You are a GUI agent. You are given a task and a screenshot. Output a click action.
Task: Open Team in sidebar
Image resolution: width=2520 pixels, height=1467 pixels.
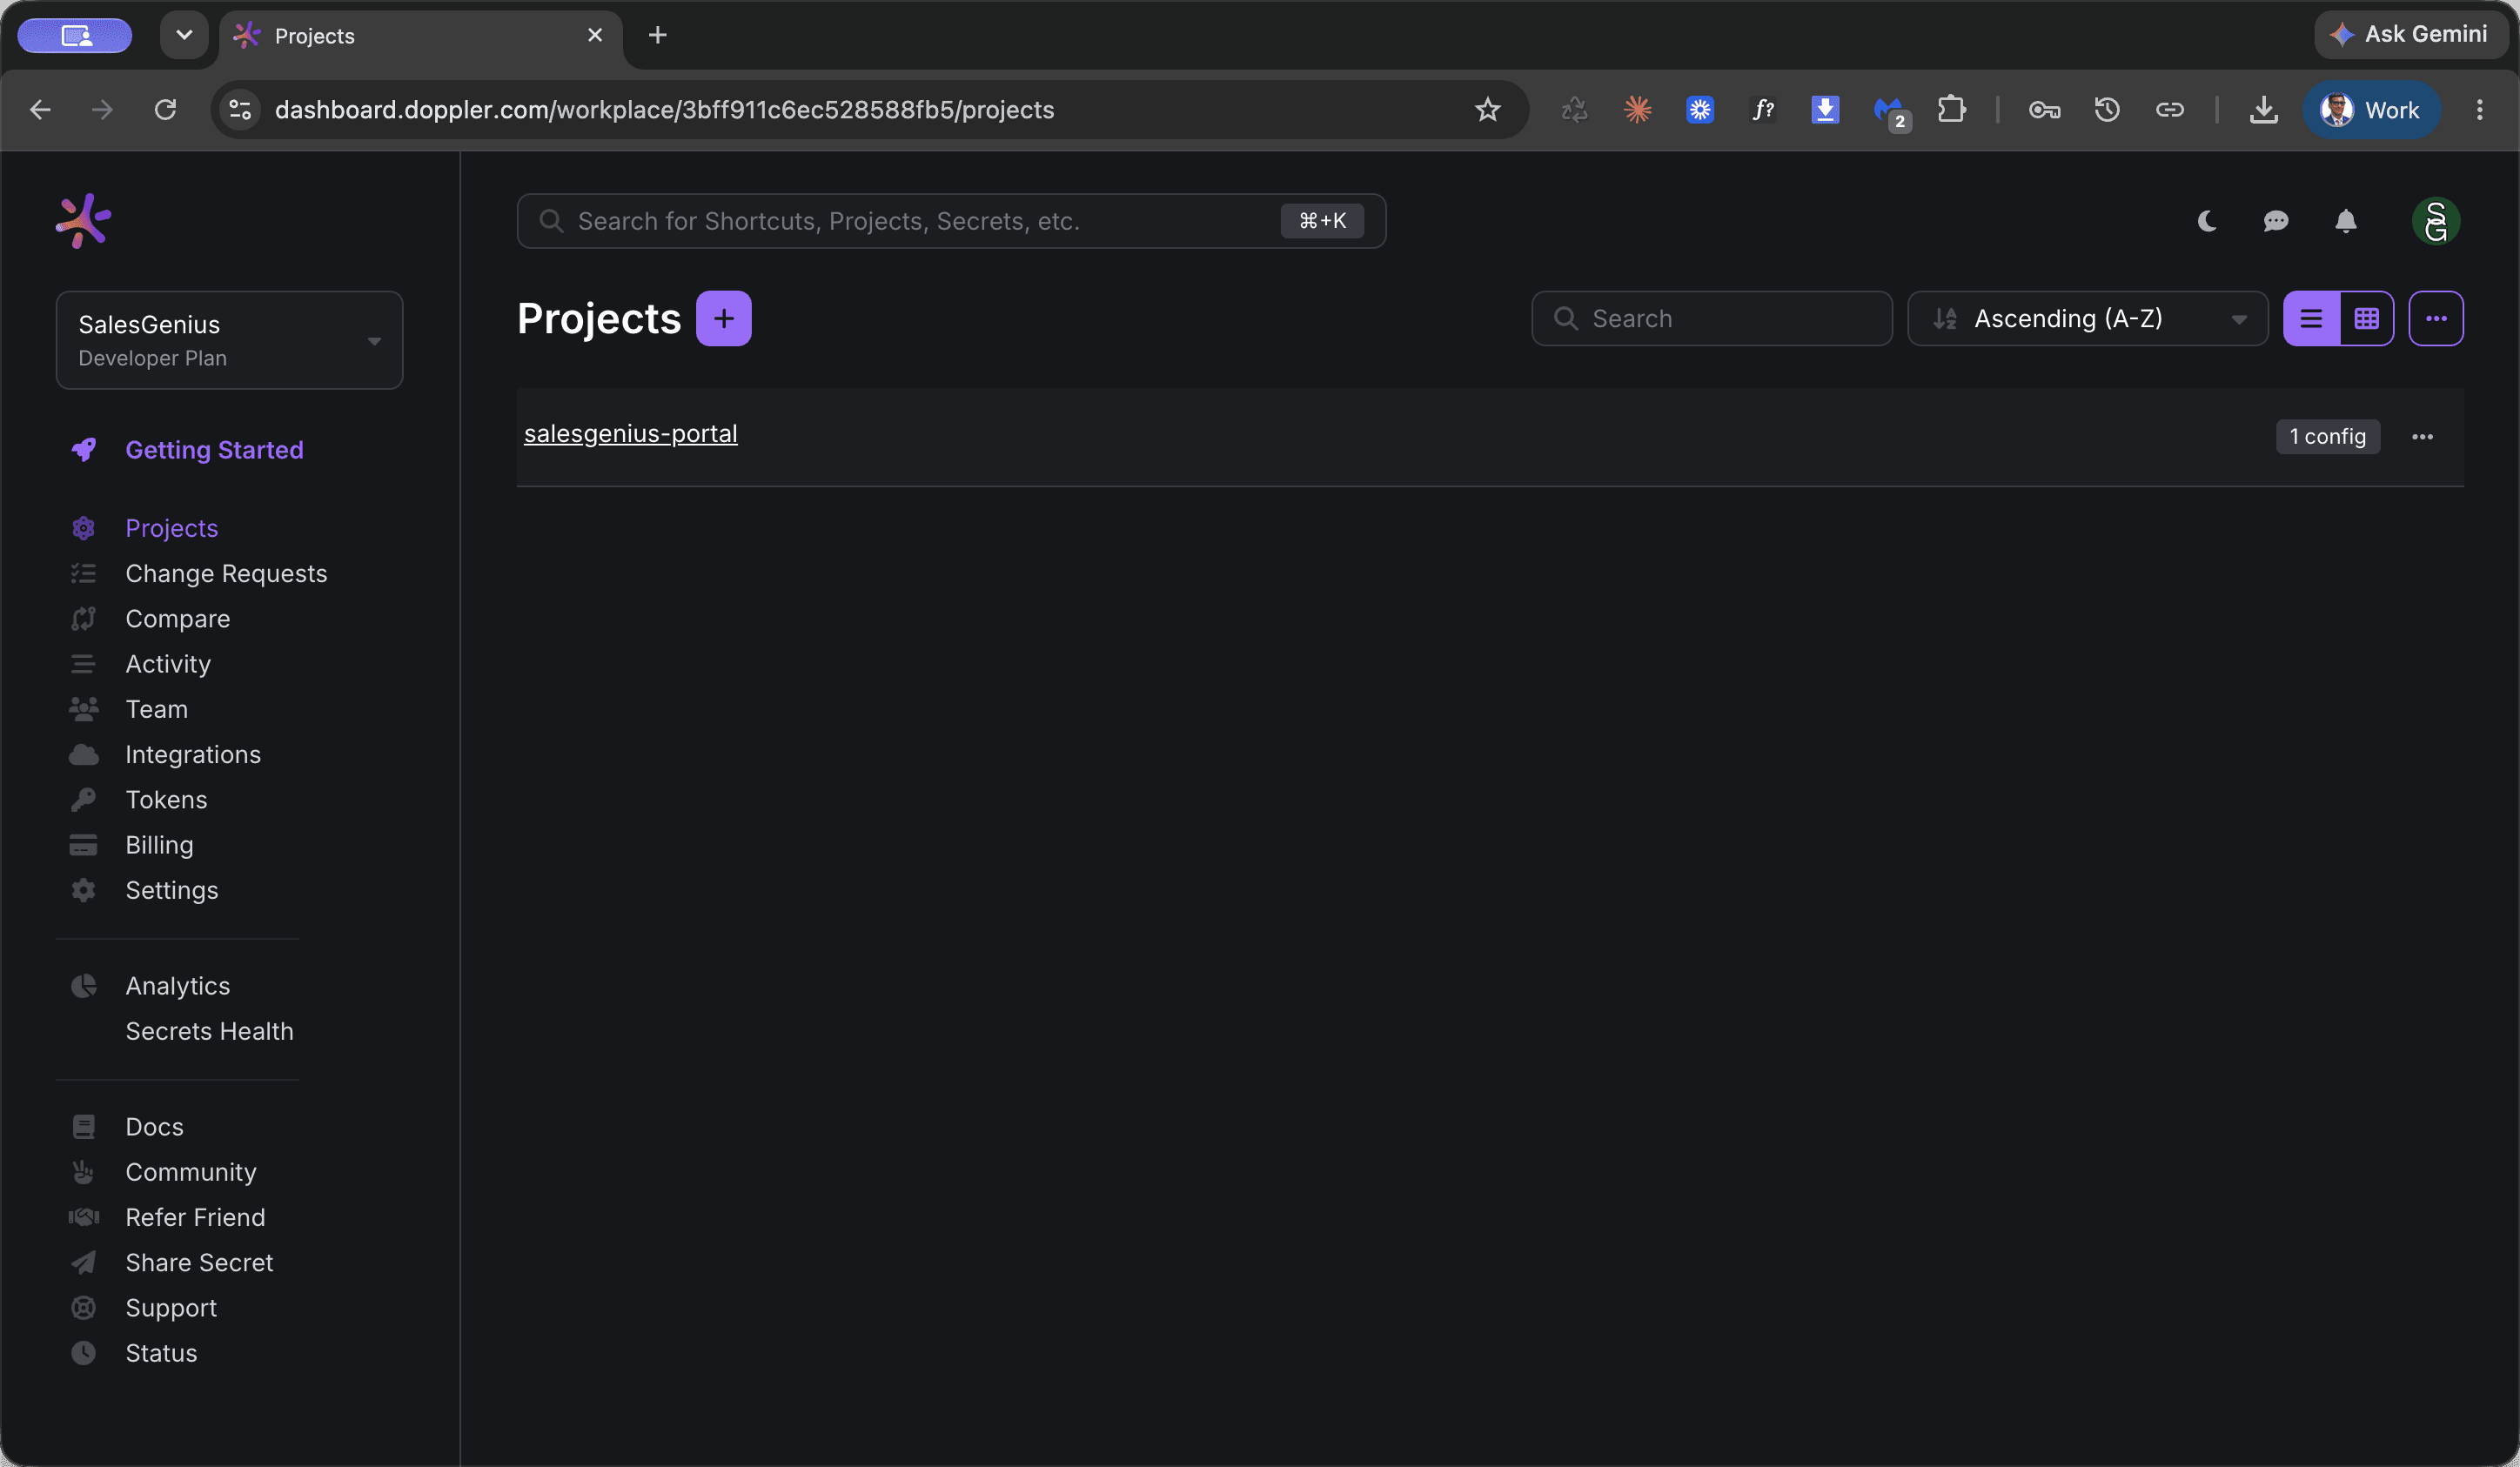pyautogui.click(x=156, y=709)
